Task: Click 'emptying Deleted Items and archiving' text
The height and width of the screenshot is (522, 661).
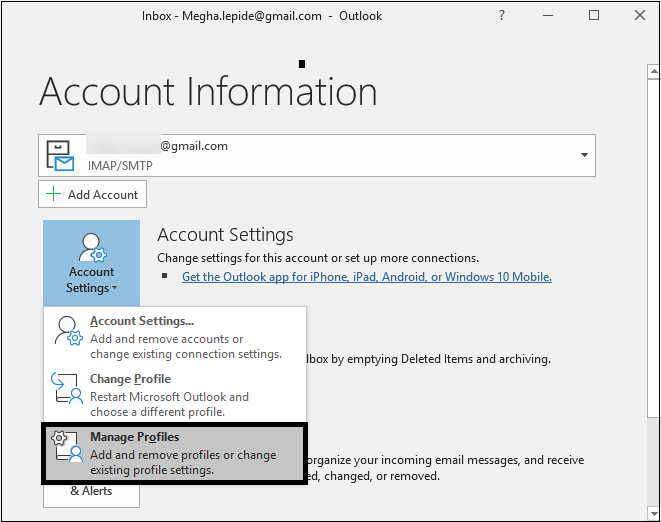Action: [x=449, y=359]
